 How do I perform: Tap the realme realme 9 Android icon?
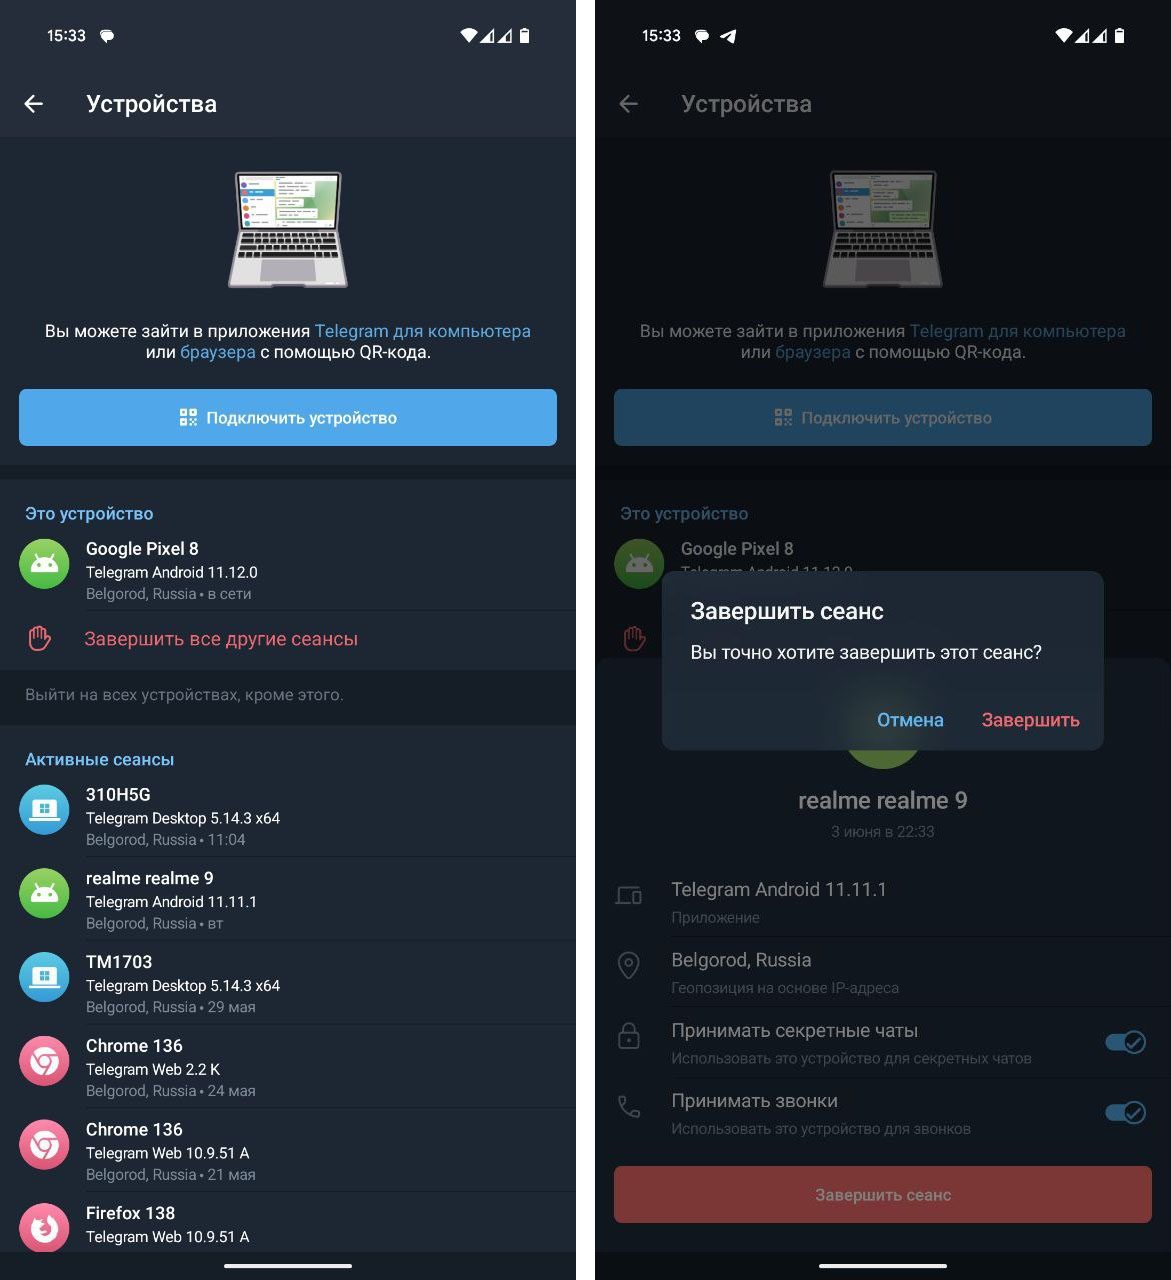44,893
